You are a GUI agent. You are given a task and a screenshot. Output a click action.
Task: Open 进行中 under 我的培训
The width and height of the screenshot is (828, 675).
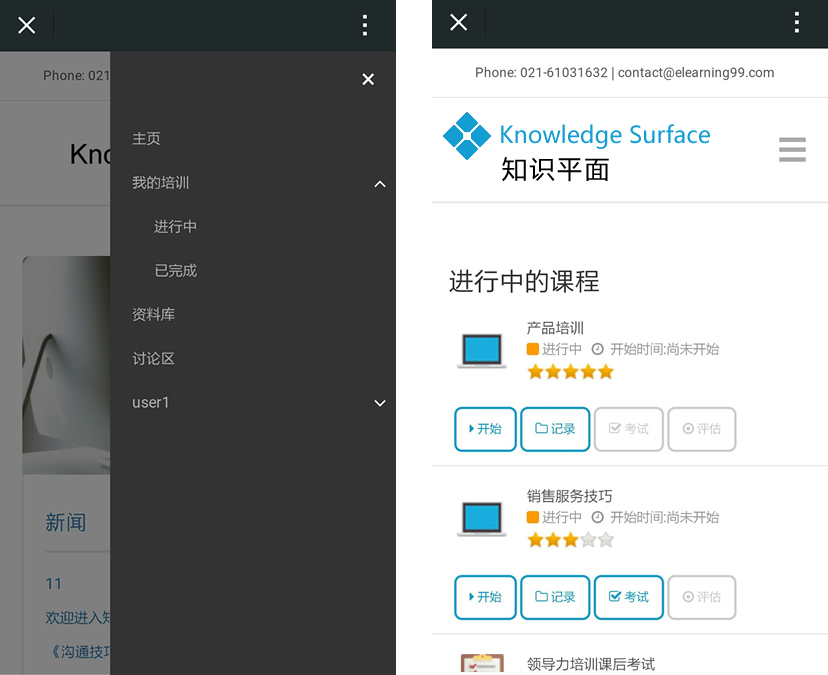tap(175, 227)
